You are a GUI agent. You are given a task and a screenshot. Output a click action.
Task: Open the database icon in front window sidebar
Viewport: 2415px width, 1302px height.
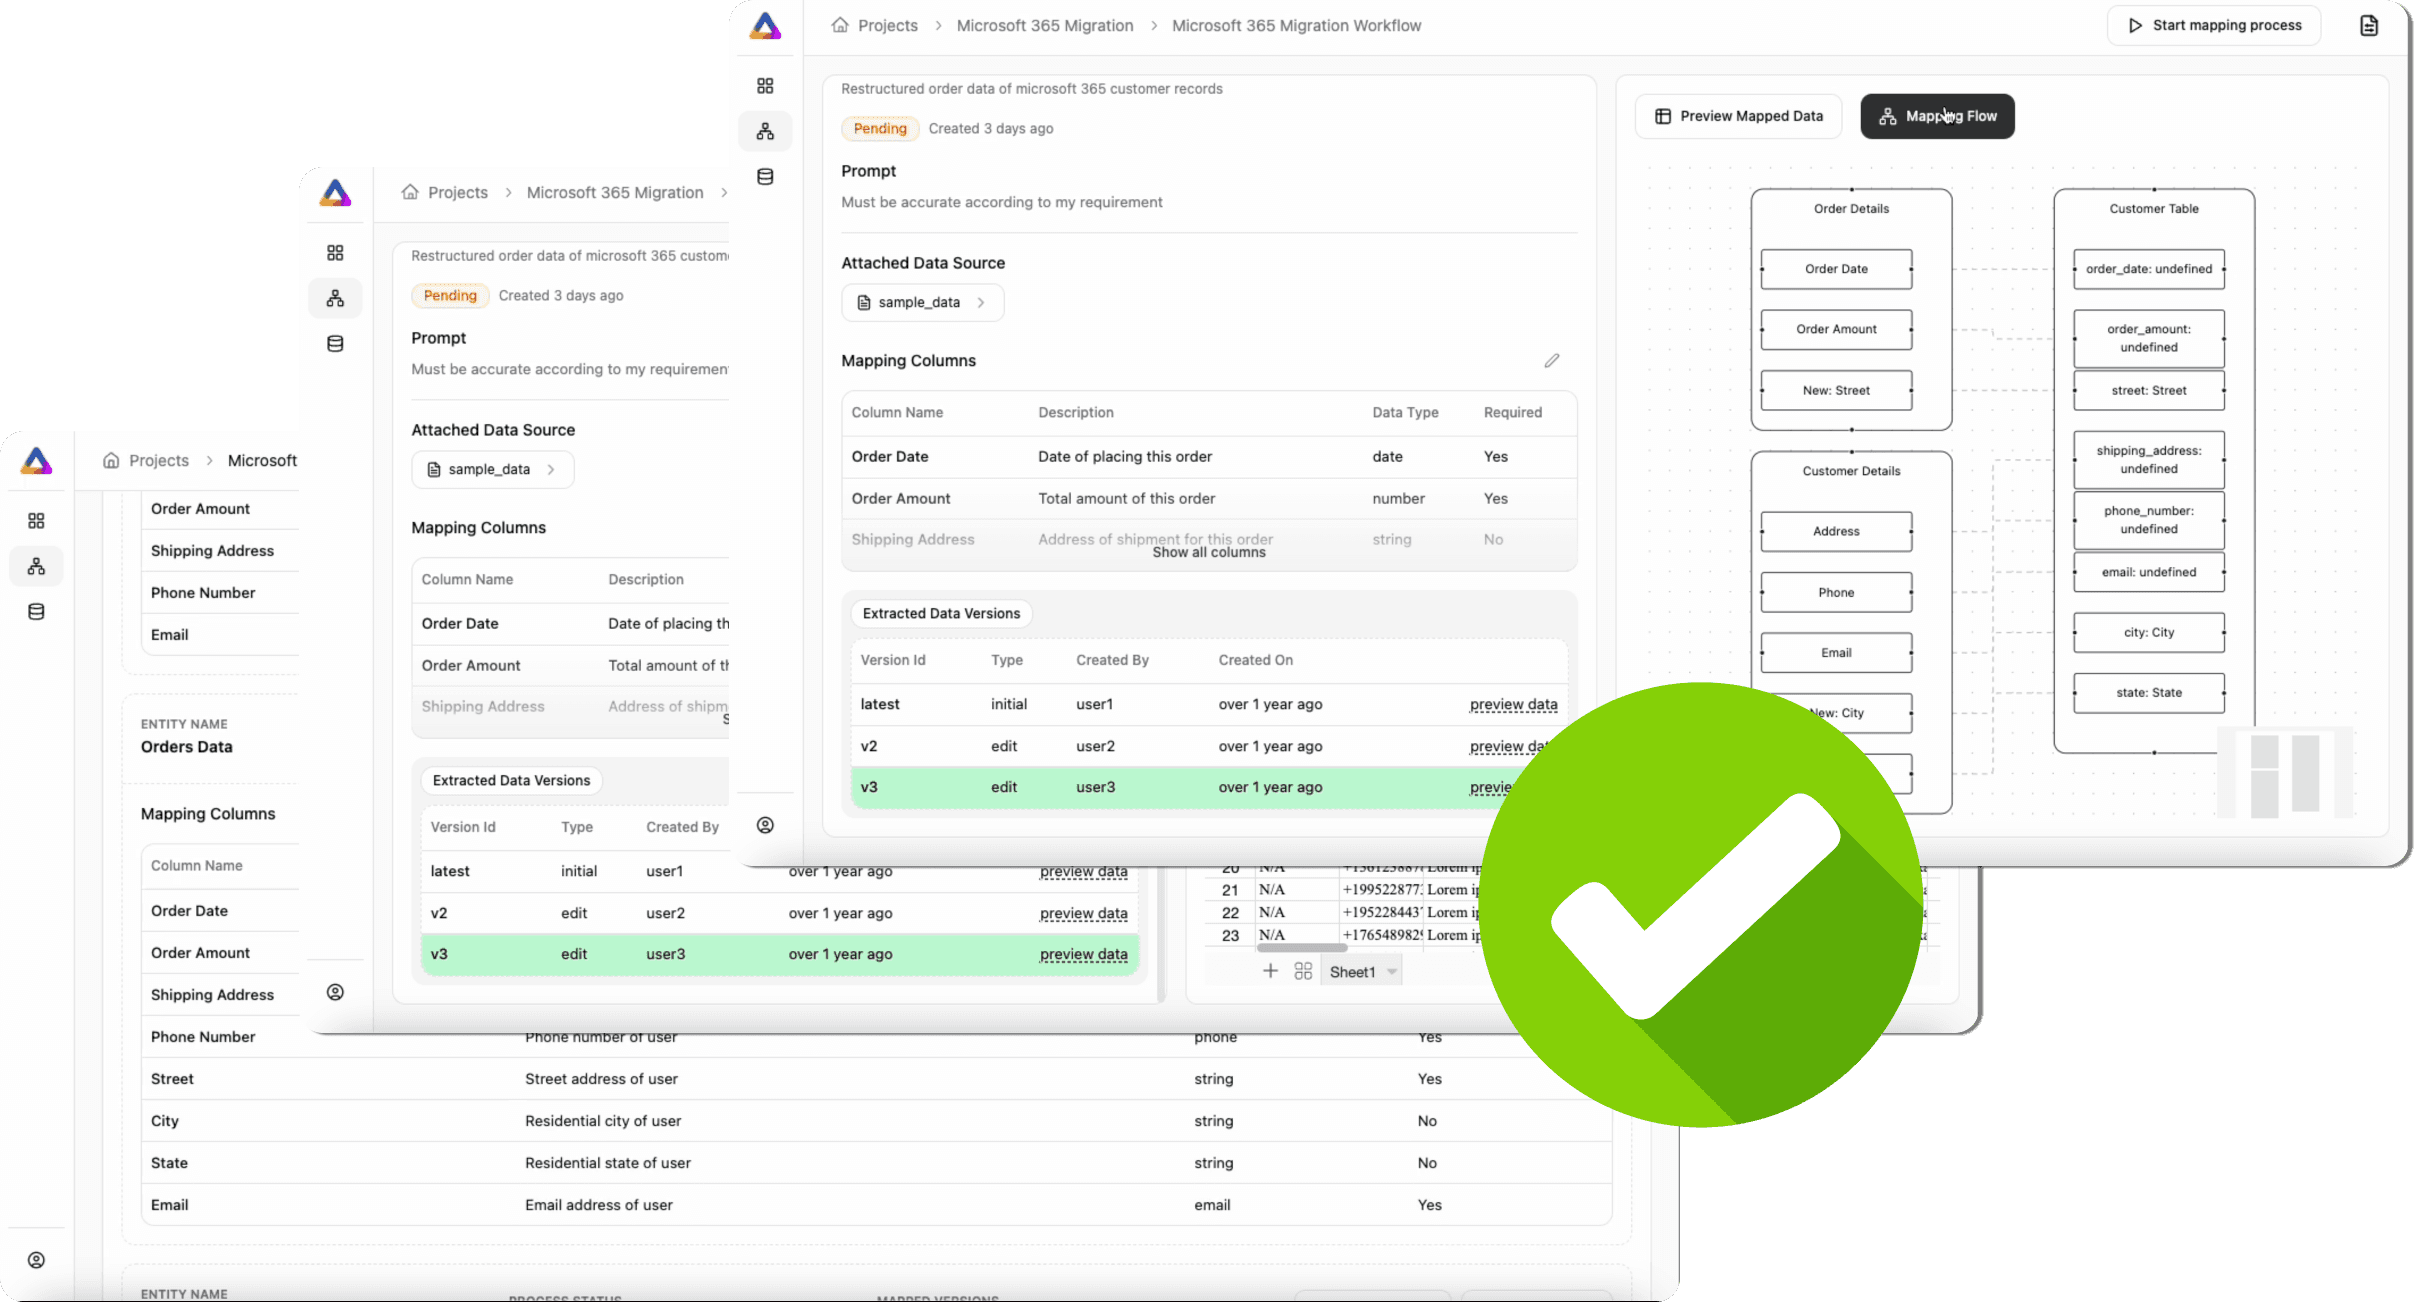(765, 177)
